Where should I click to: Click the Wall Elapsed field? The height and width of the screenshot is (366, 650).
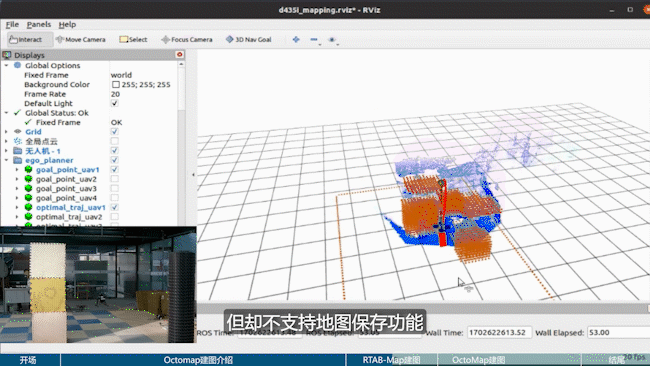[x=618, y=332]
